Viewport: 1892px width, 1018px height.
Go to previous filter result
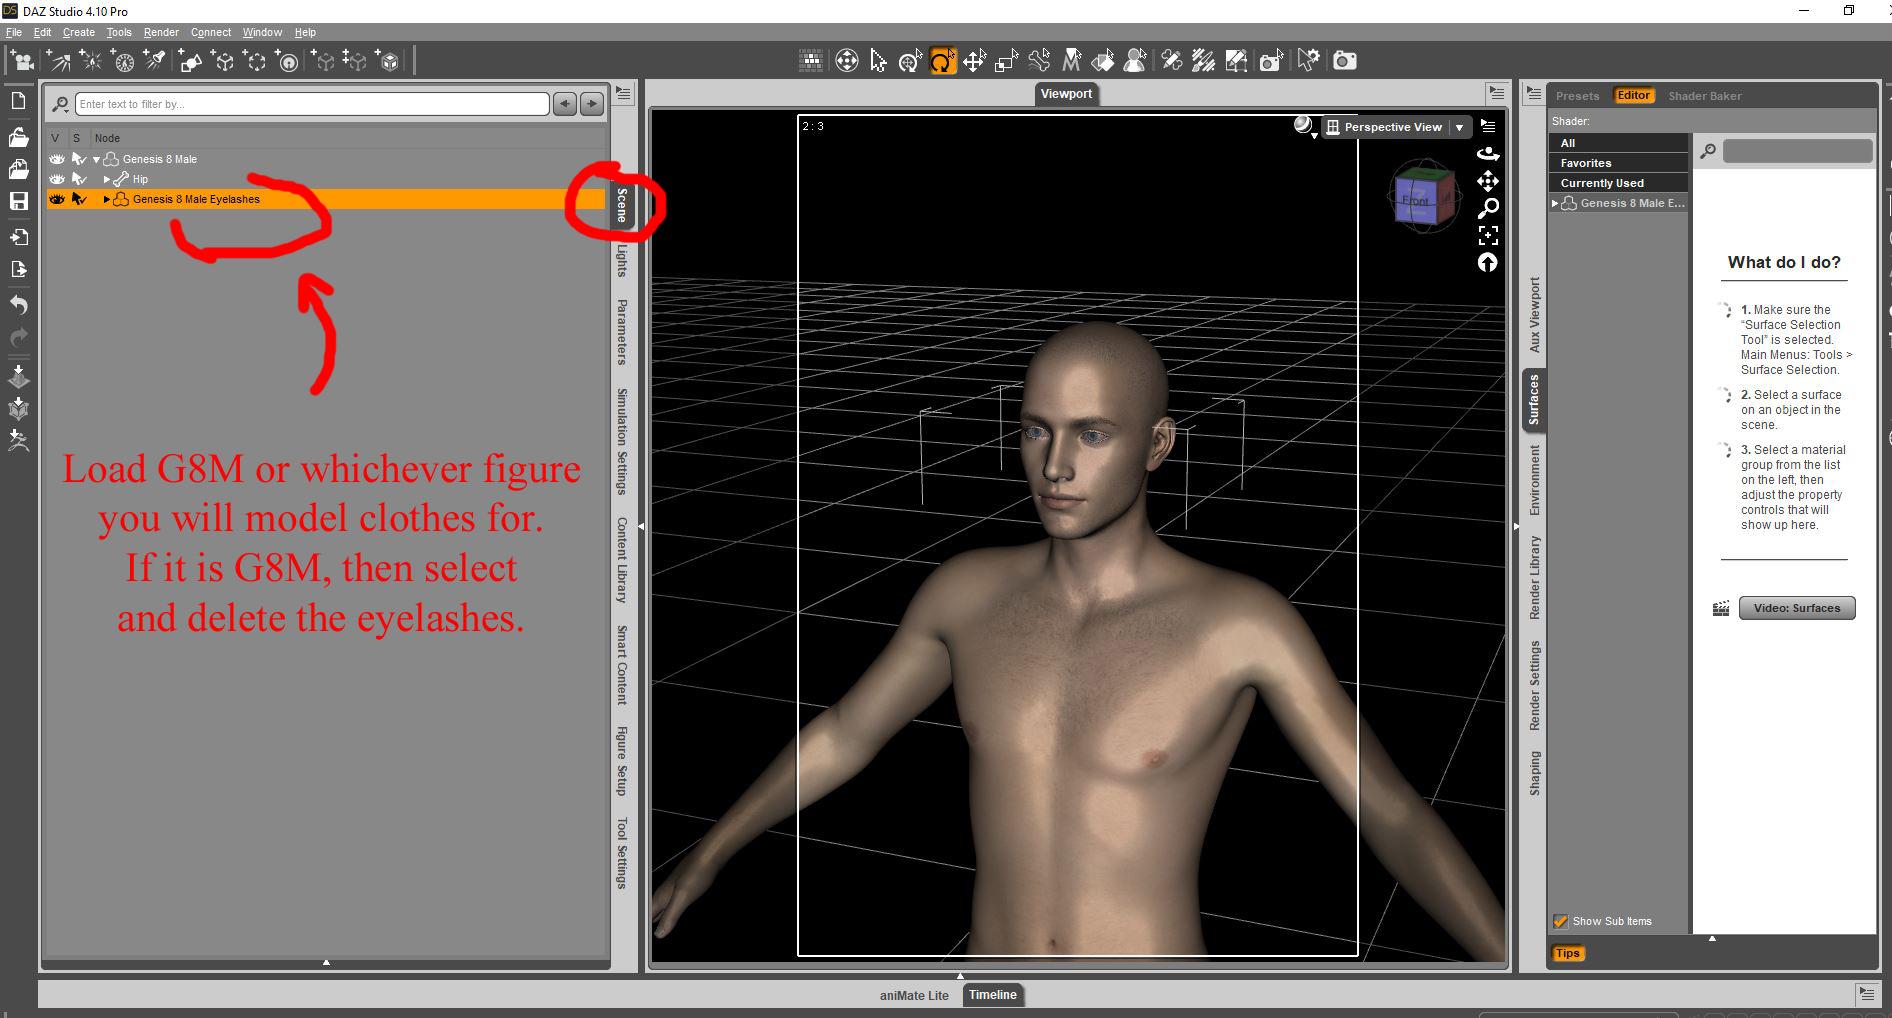[x=565, y=103]
